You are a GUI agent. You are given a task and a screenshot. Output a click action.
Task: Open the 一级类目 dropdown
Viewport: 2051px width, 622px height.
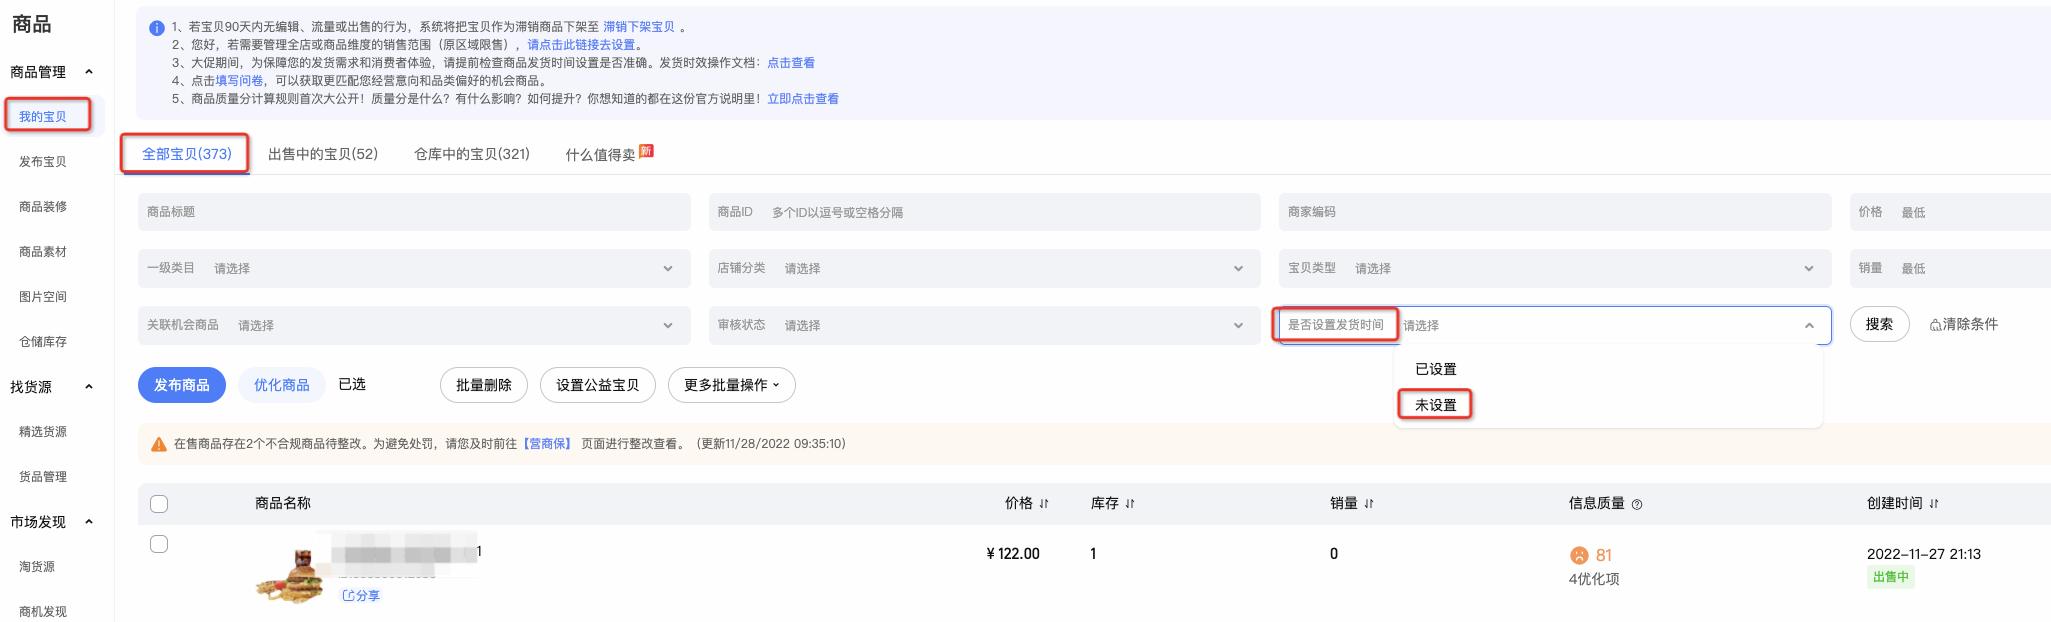414,268
